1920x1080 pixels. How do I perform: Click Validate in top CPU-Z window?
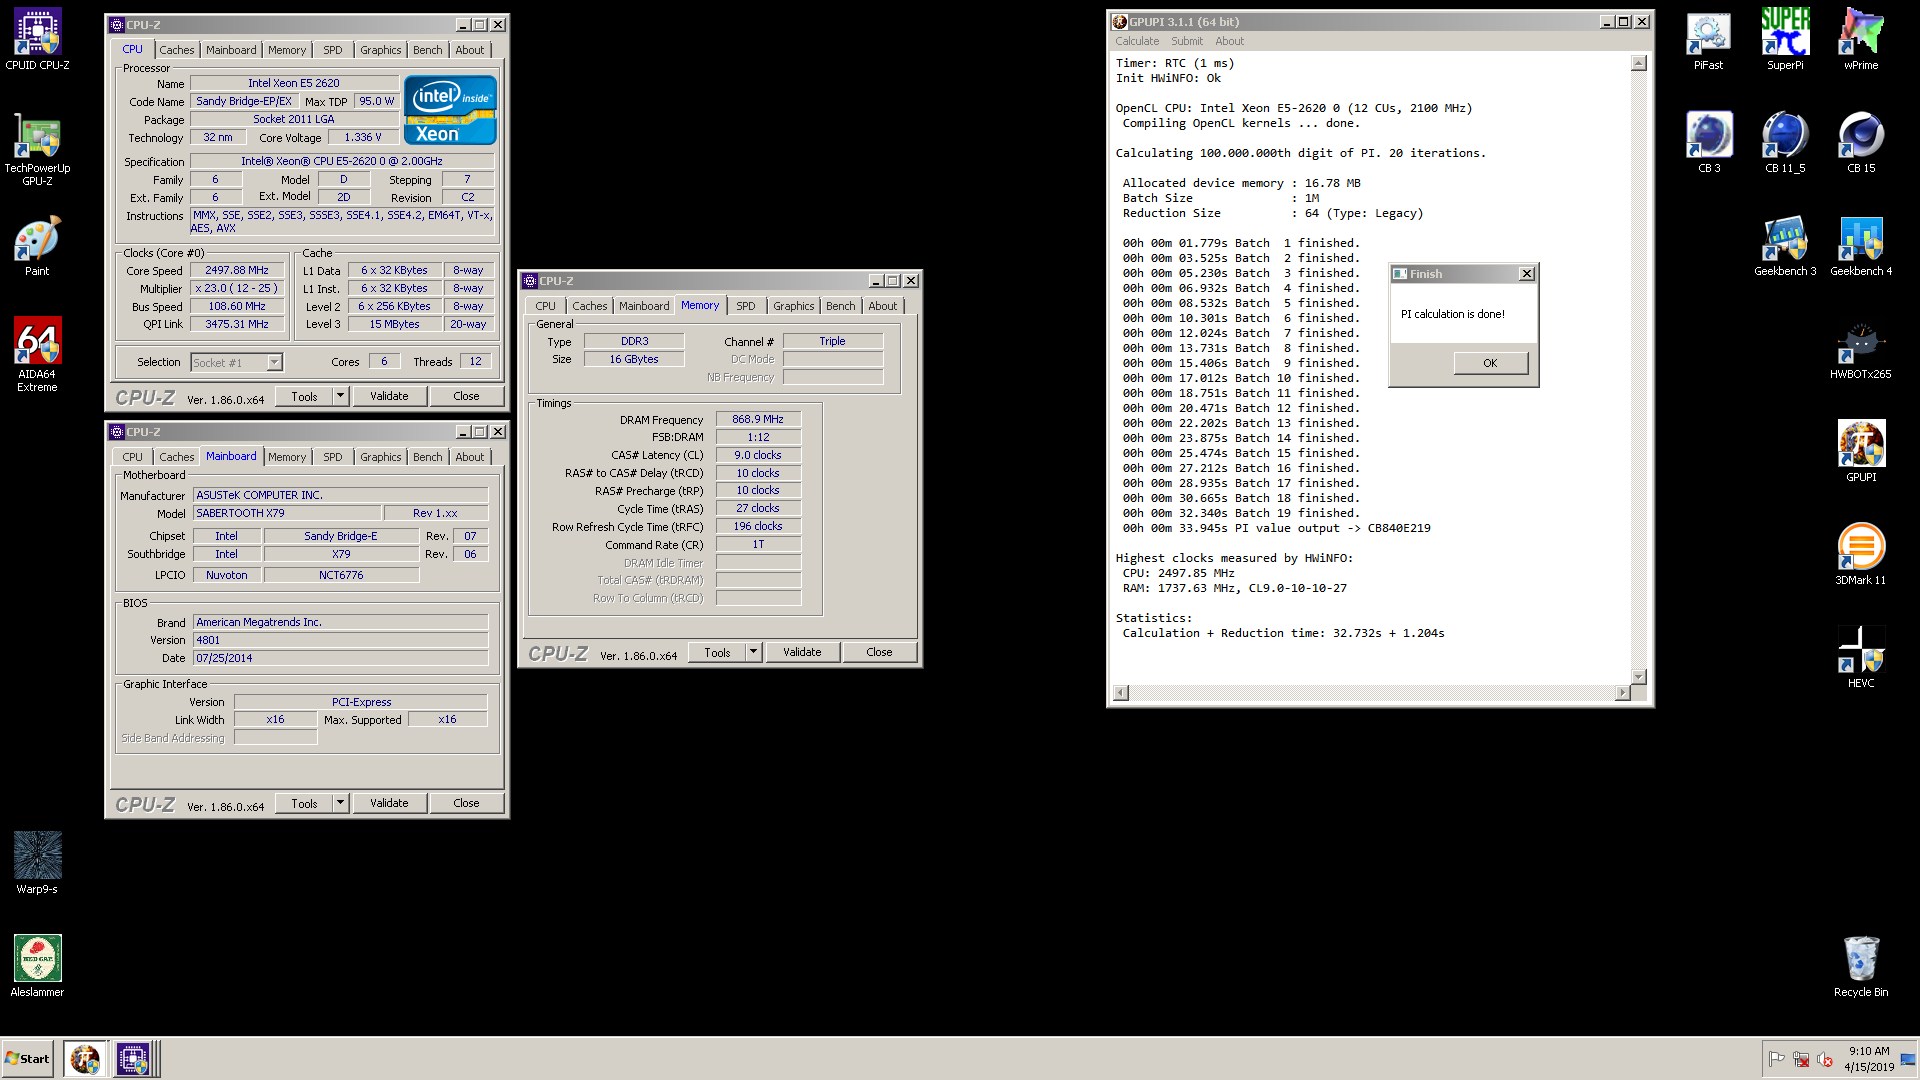(x=389, y=396)
